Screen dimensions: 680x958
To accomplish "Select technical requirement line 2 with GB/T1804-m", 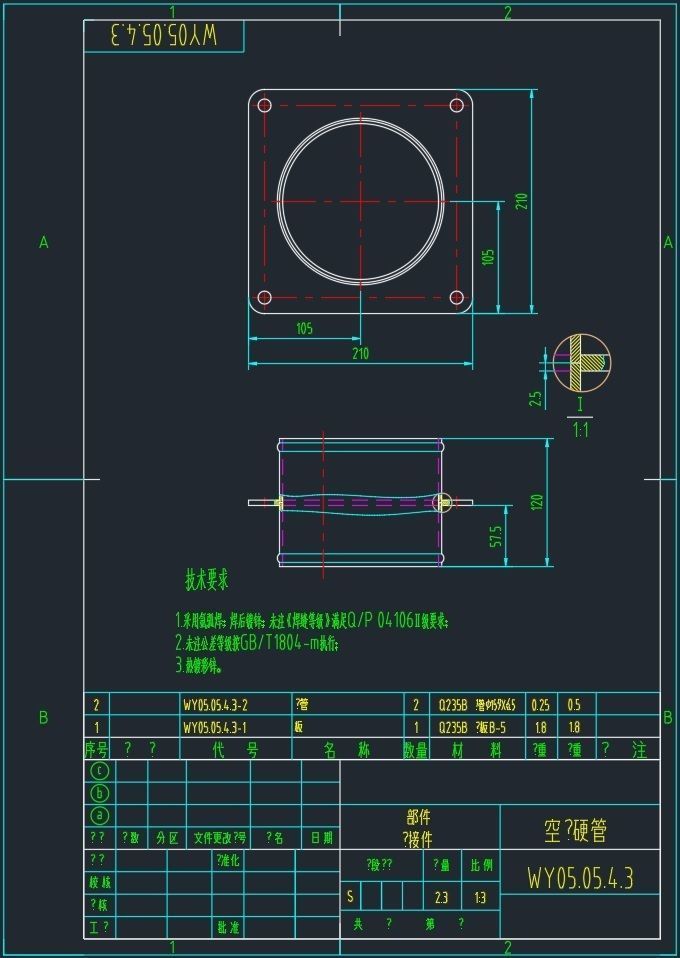I will [x=257, y=643].
